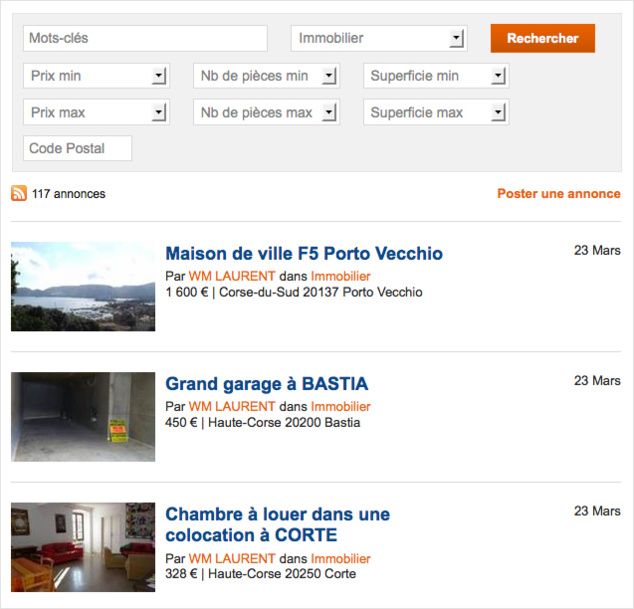Image resolution: width=634 pixels, height=609 pixels.
Task: Click the Porto Vecchio bay view thumbnail
Action: pos(83,286)
